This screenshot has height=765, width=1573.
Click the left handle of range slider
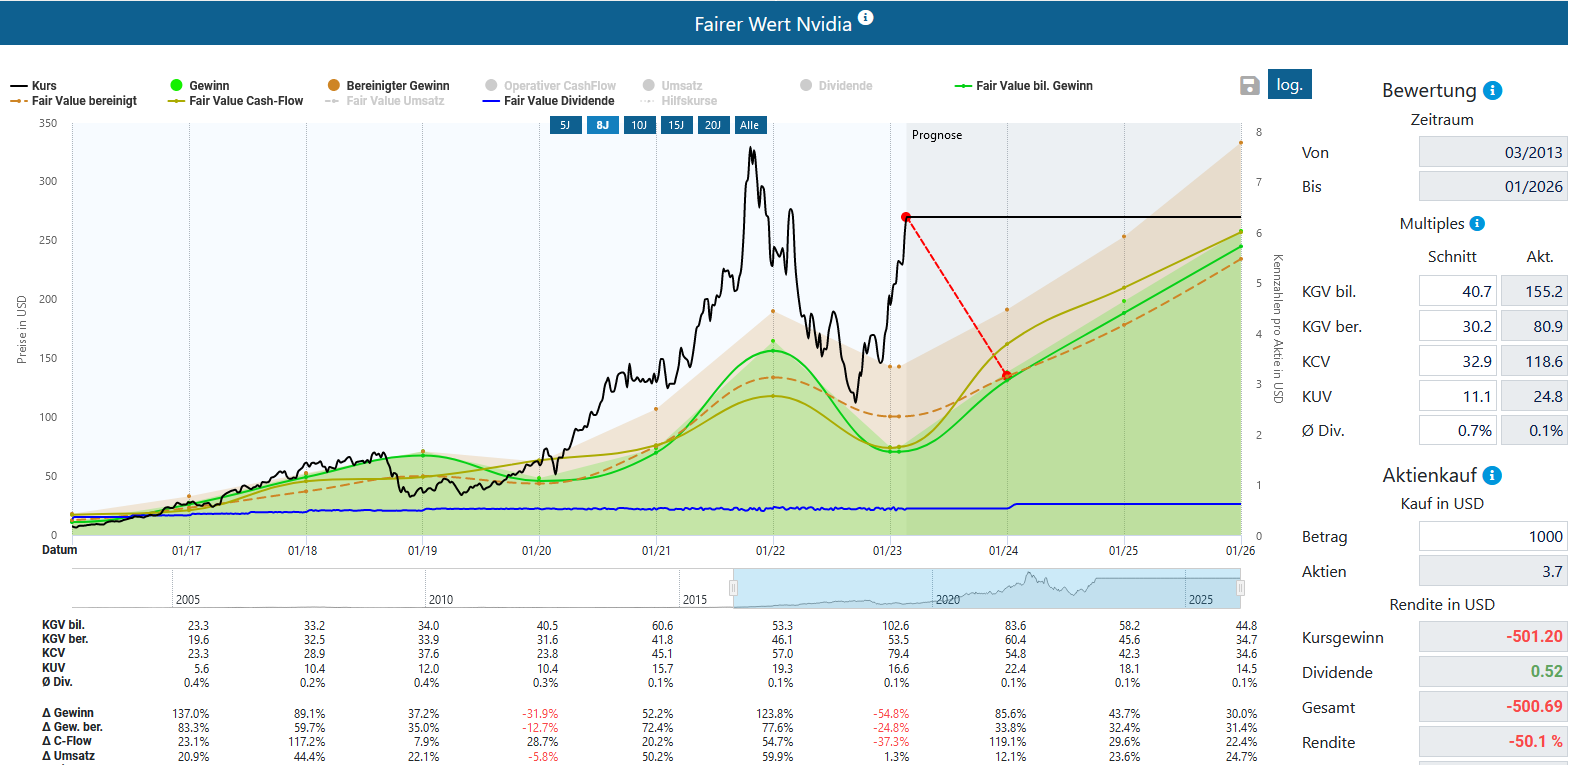click(733, 588)
